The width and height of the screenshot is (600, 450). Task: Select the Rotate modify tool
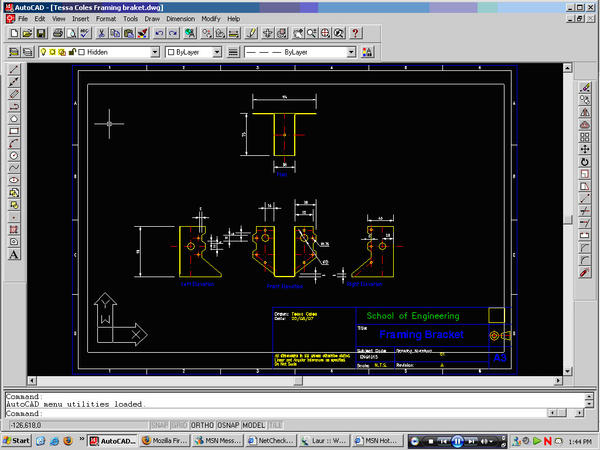point(584,162)
